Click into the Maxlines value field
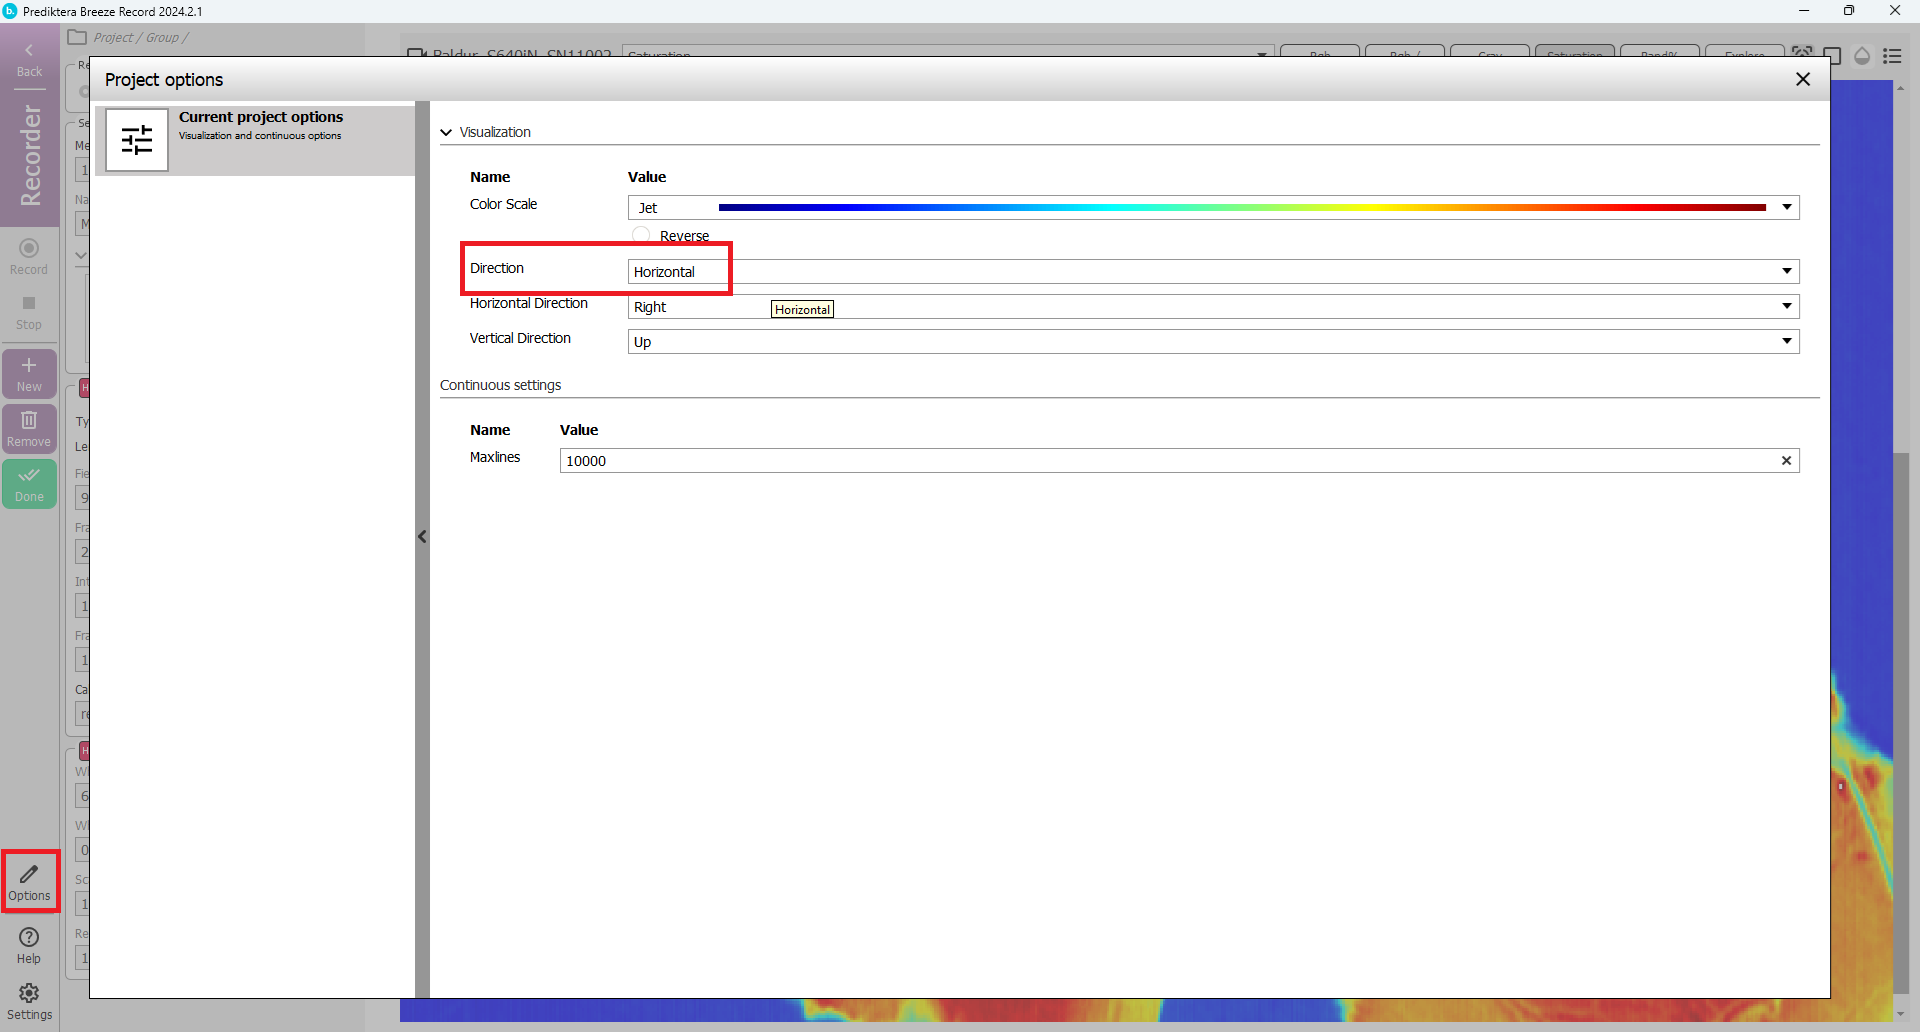The image size is (1920, 1032). click(x=1160, y=460)
